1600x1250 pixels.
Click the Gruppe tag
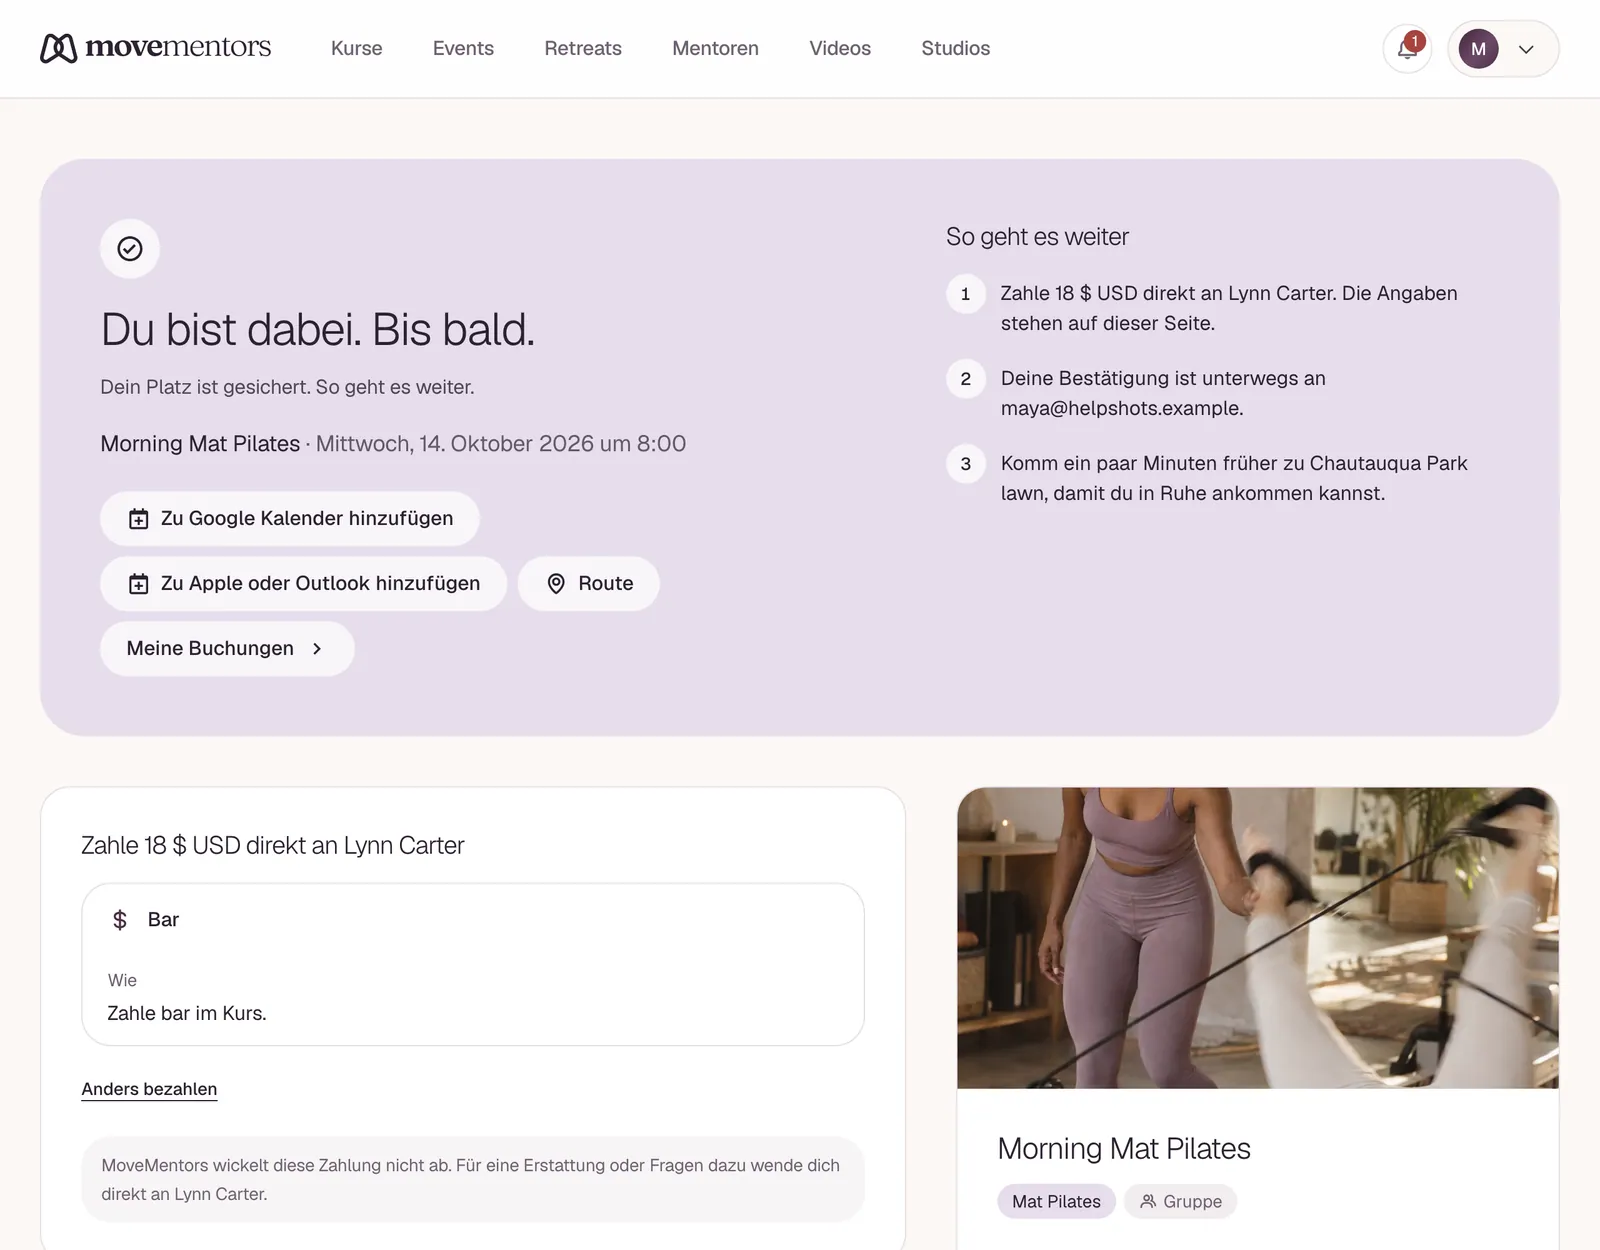(1180, 1201)
